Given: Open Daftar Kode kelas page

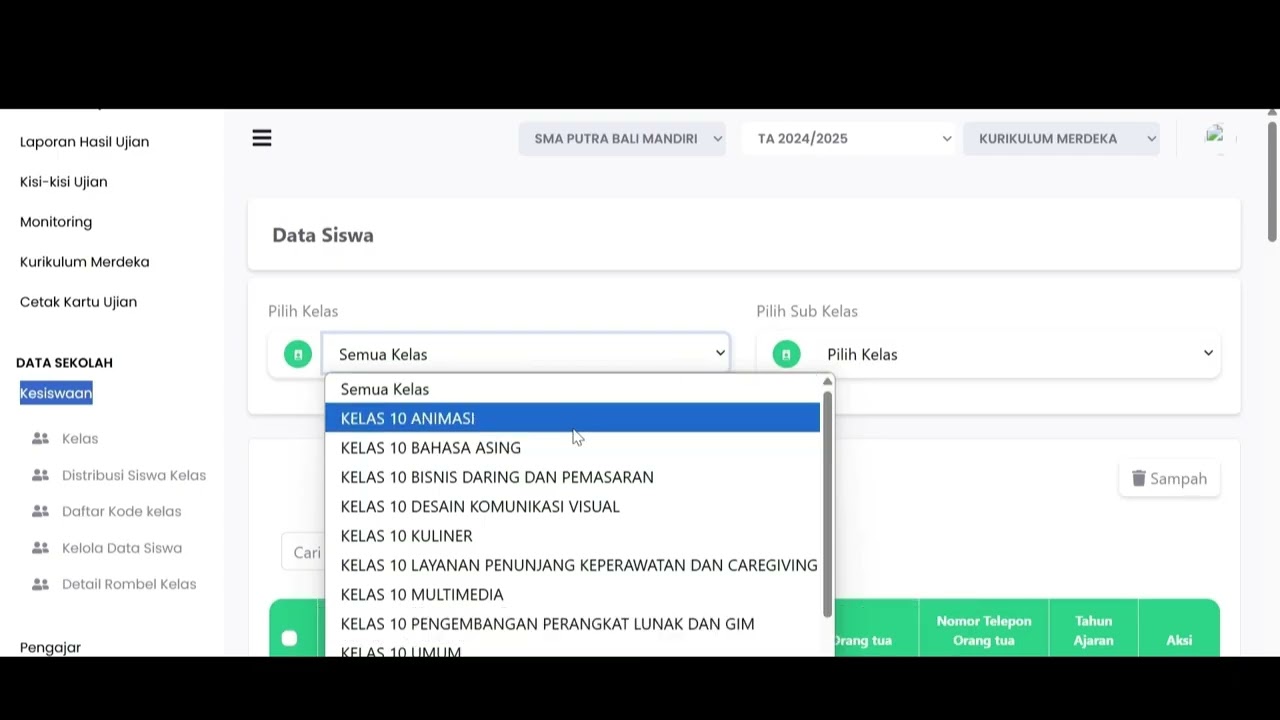Looking at the screenshot, I should click(122, 511).
